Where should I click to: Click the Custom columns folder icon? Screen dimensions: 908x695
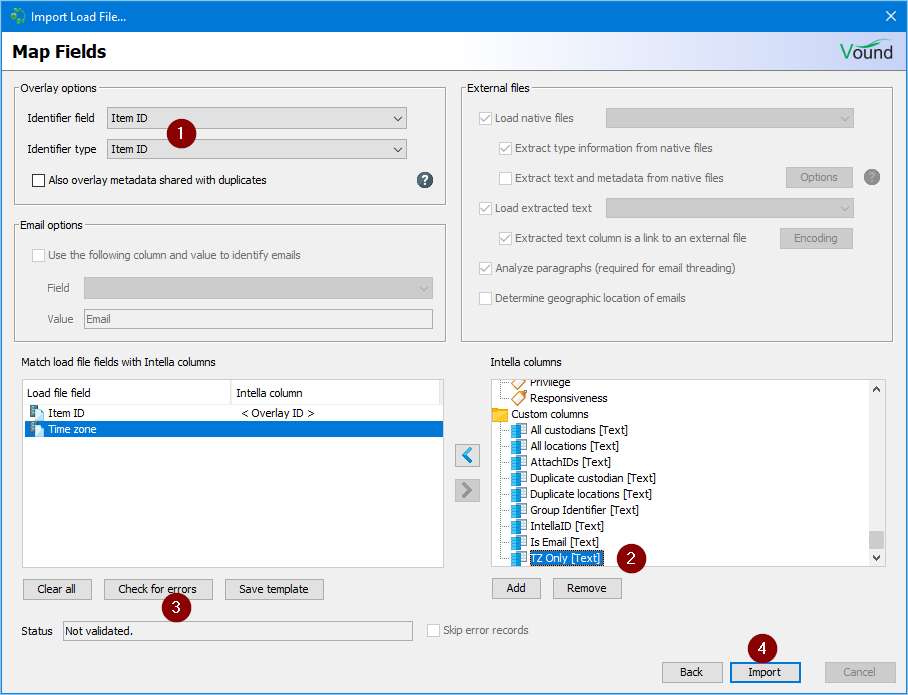click(499, 414)
